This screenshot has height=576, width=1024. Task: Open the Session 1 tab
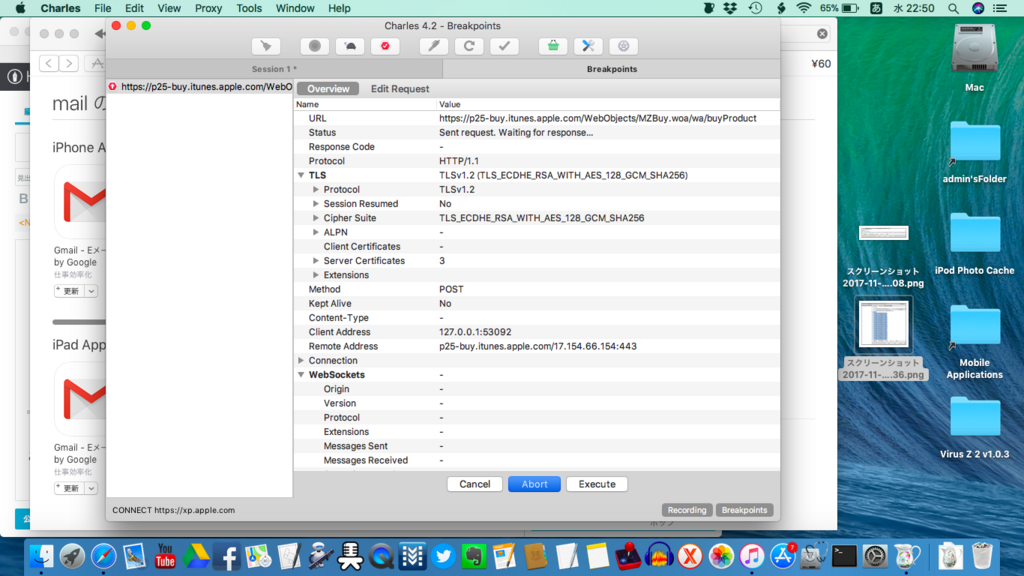(x=274, y=69)
